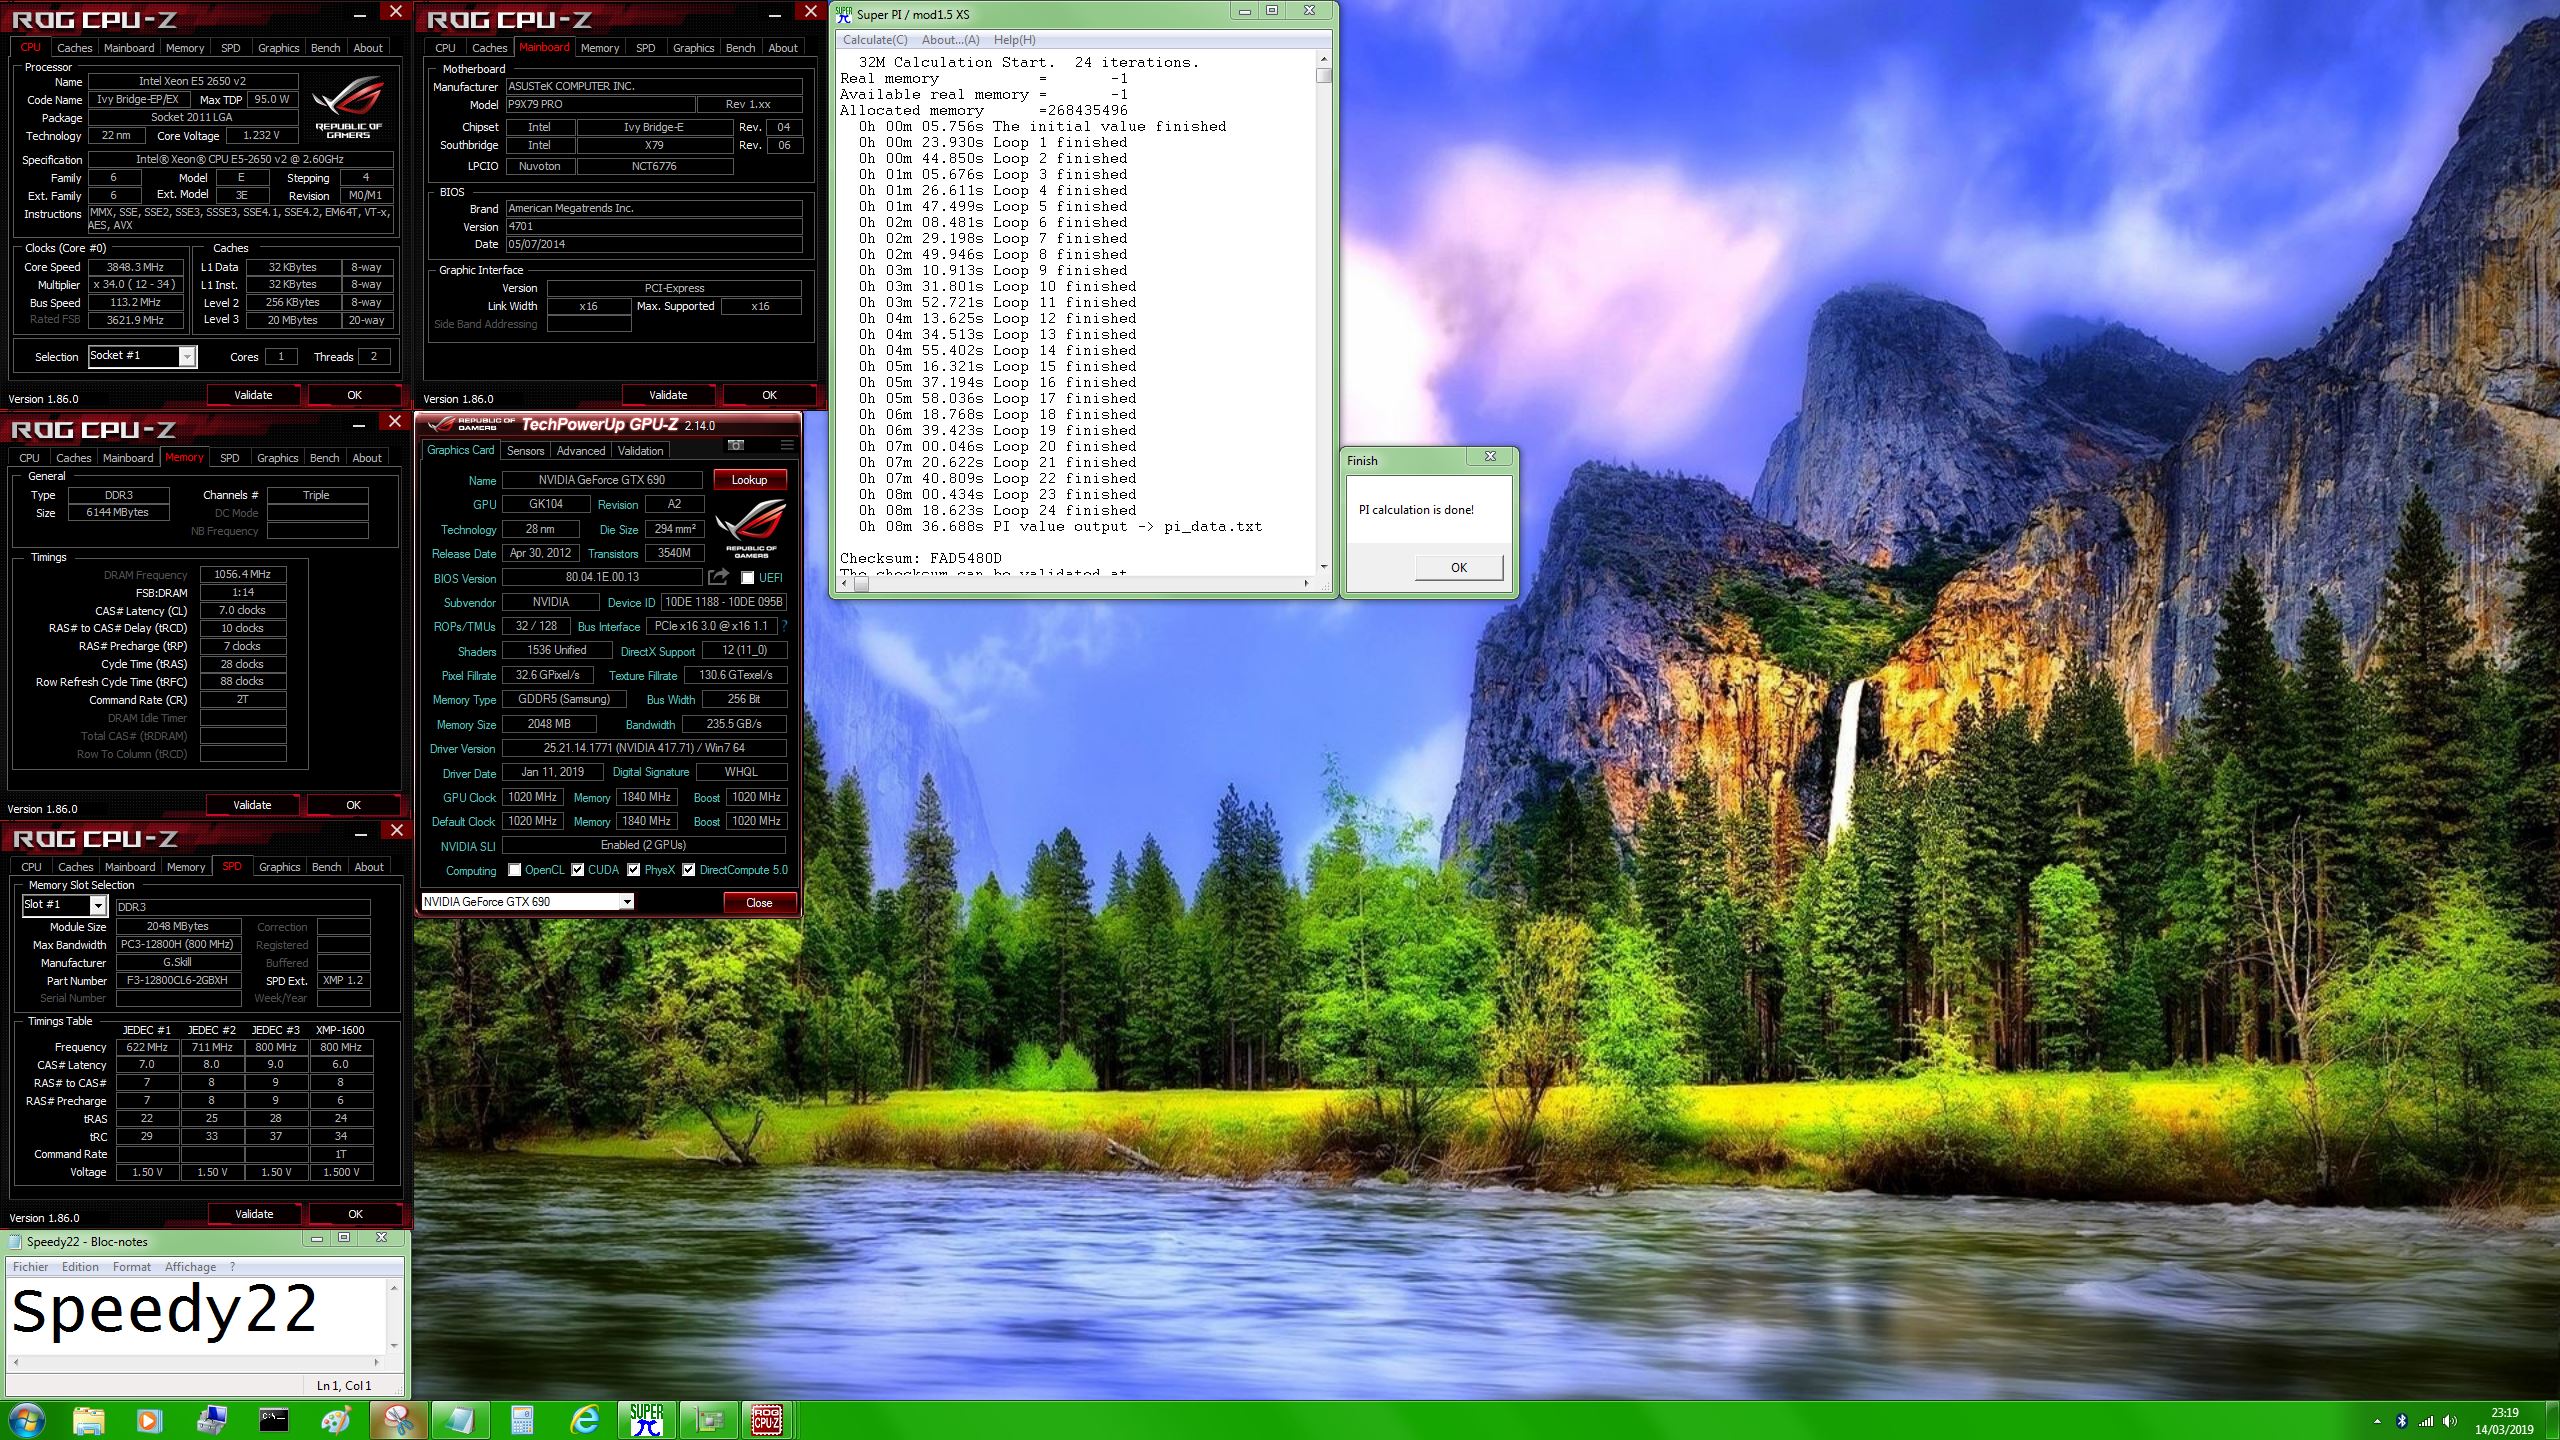This screenshot has height=1440, width=2560.
Task: Open the system tools taskbar icon with monitor
Action: pos(212,1420)
